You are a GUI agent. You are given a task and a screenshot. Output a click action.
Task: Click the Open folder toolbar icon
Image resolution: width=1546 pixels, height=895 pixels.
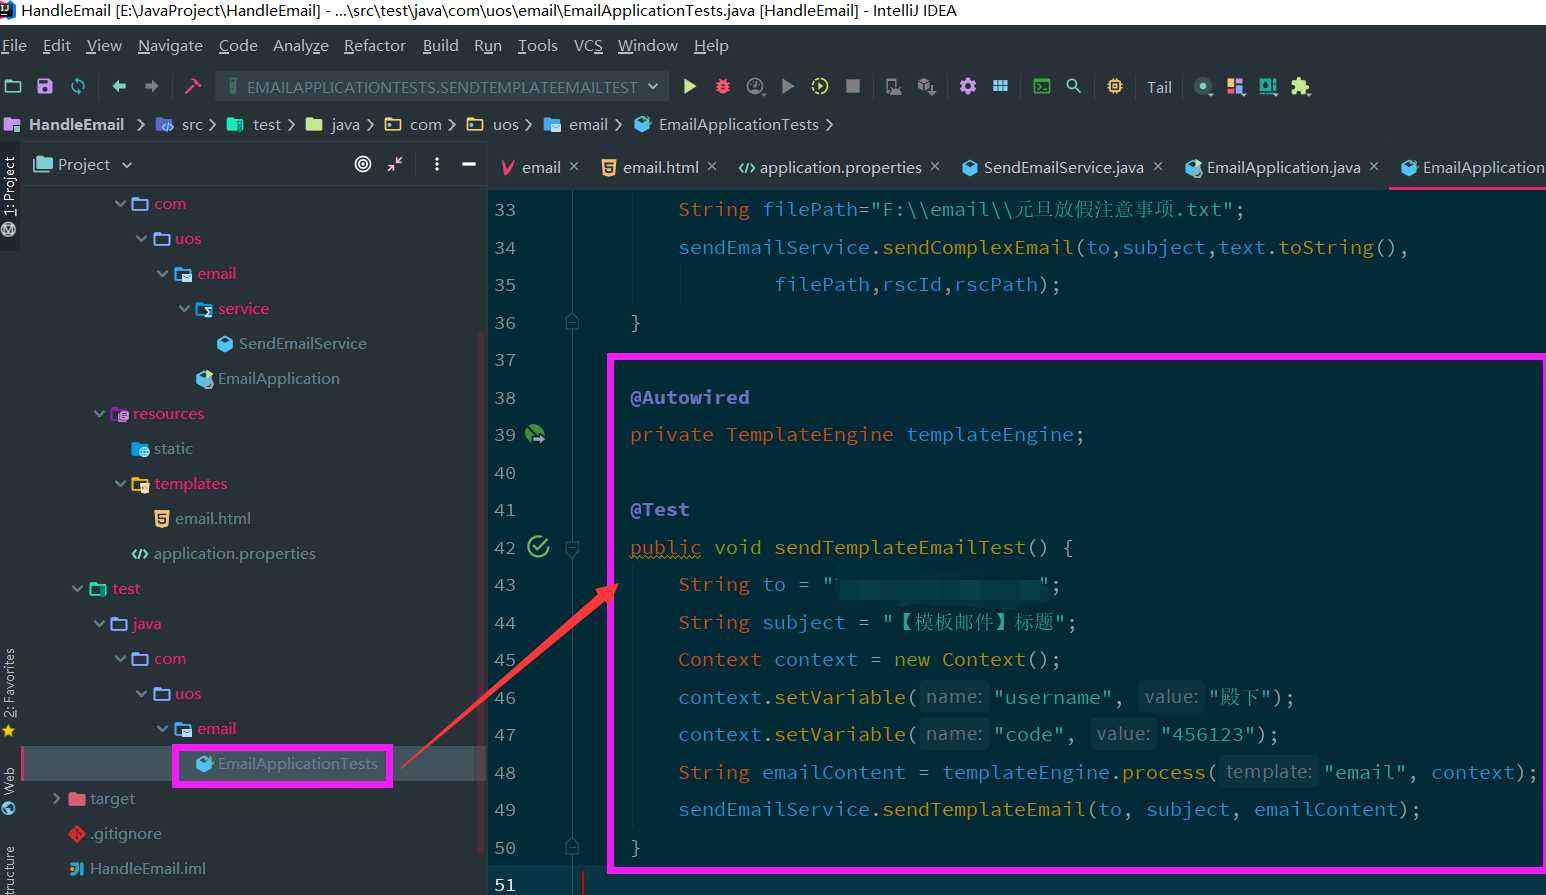[13, 86]
